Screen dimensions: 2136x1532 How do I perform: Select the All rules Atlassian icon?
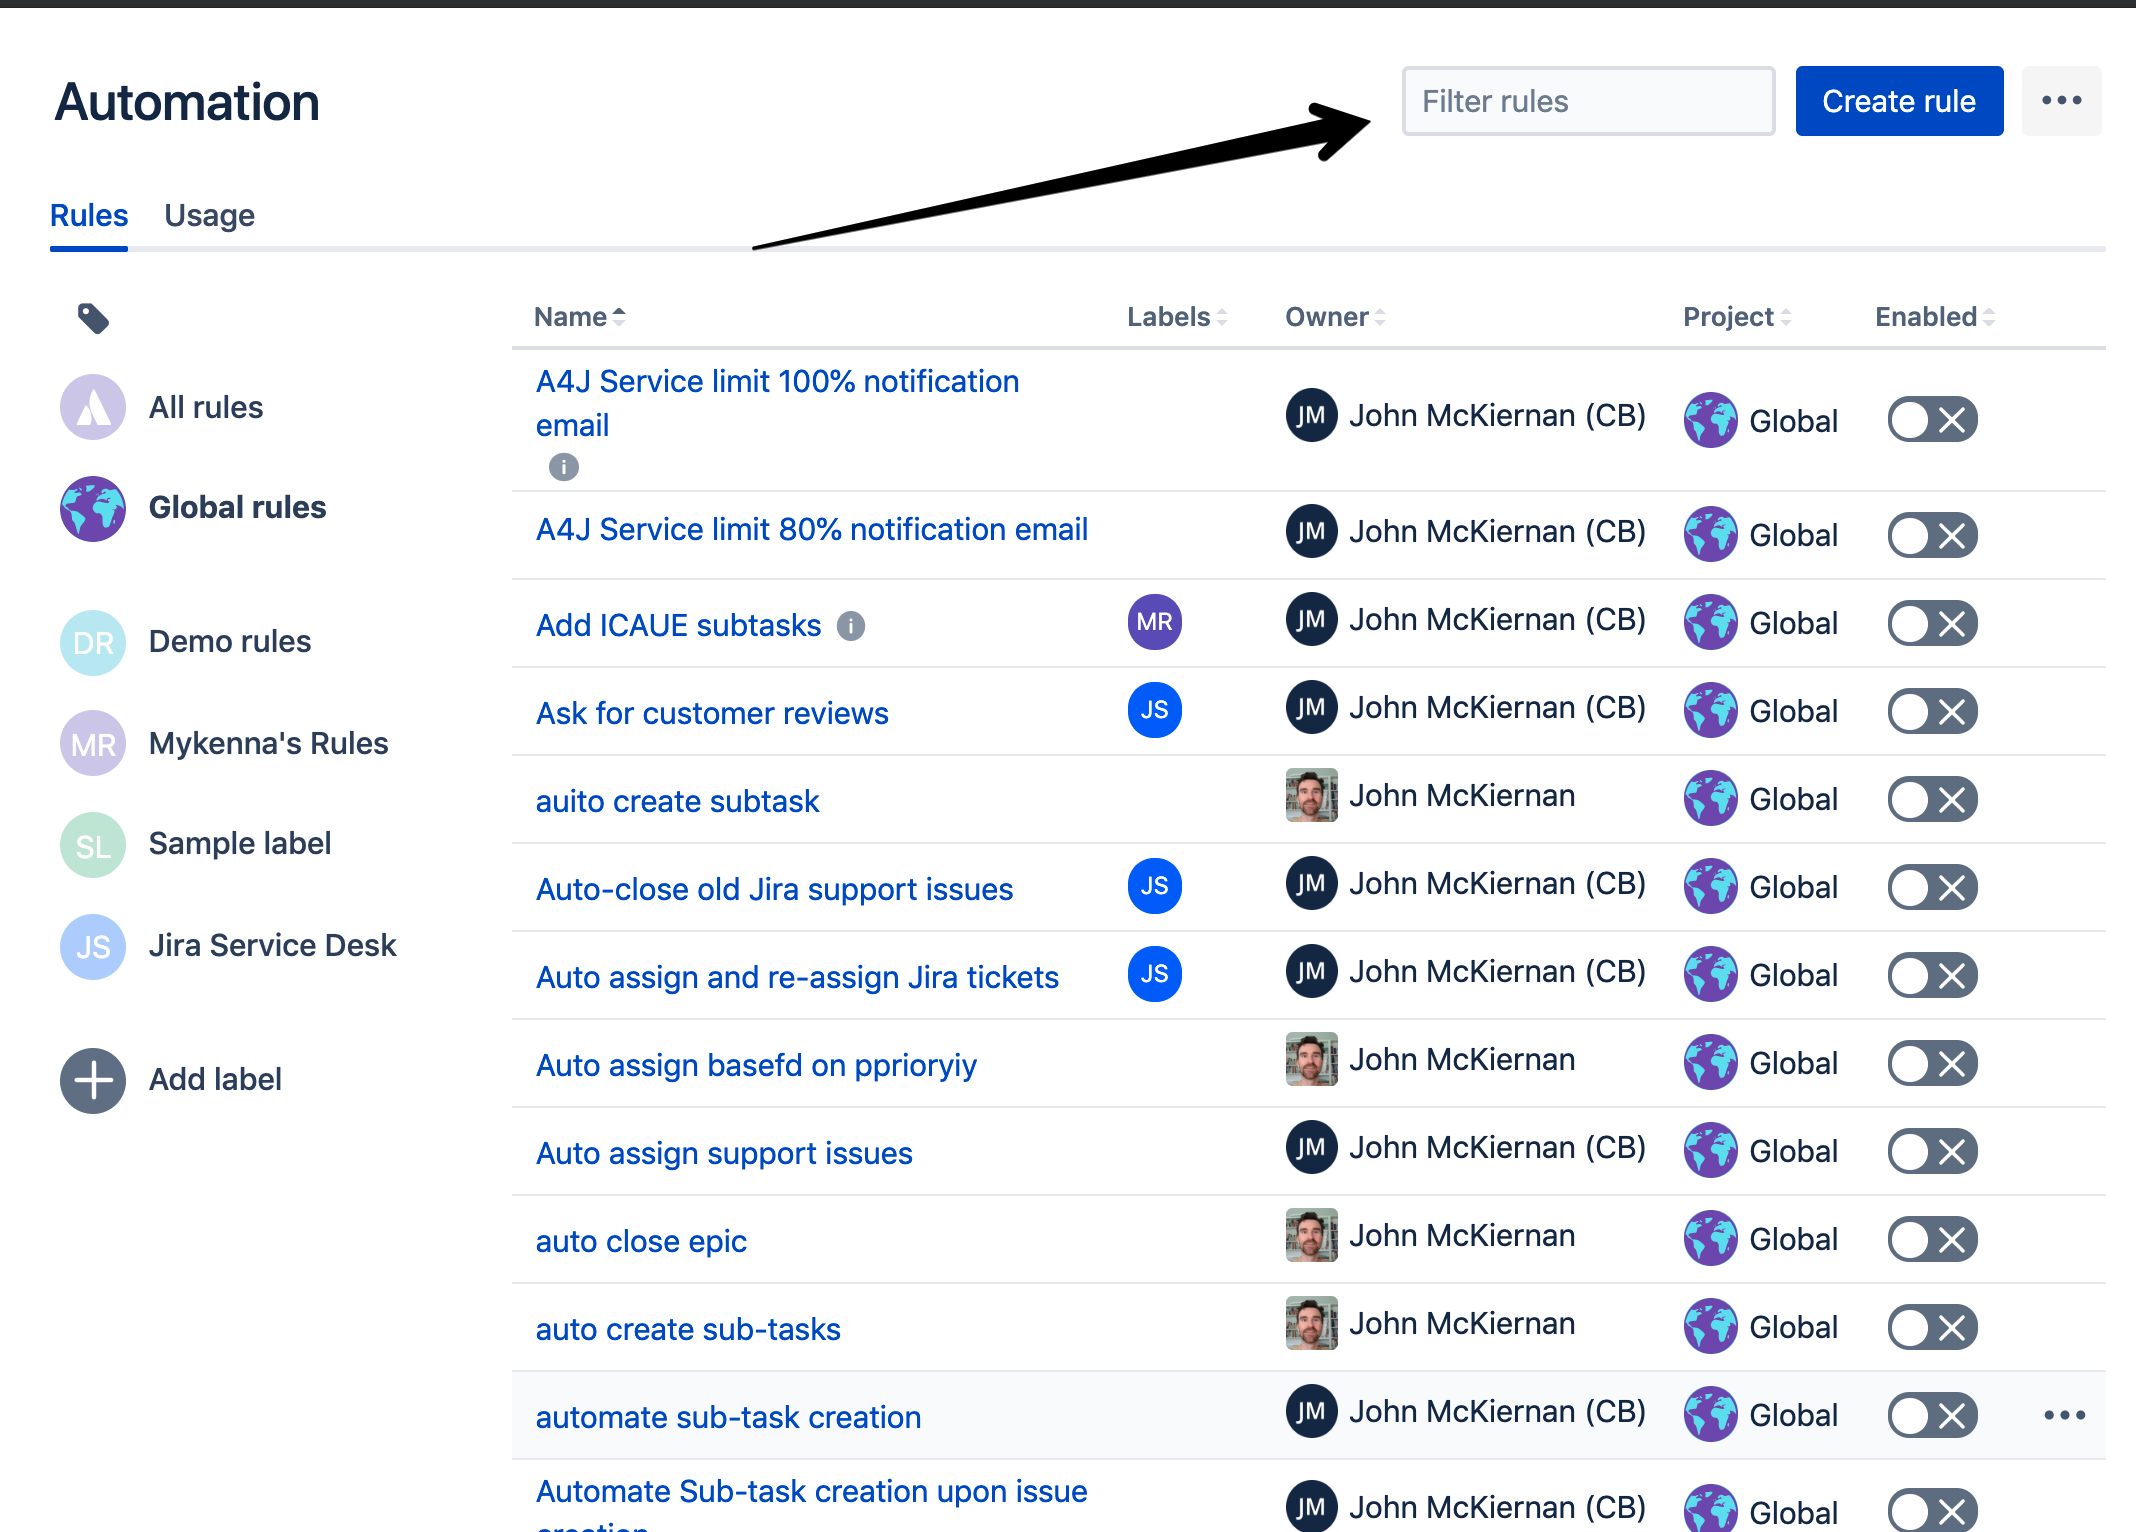pyautogui.click(x=93, y=407)
